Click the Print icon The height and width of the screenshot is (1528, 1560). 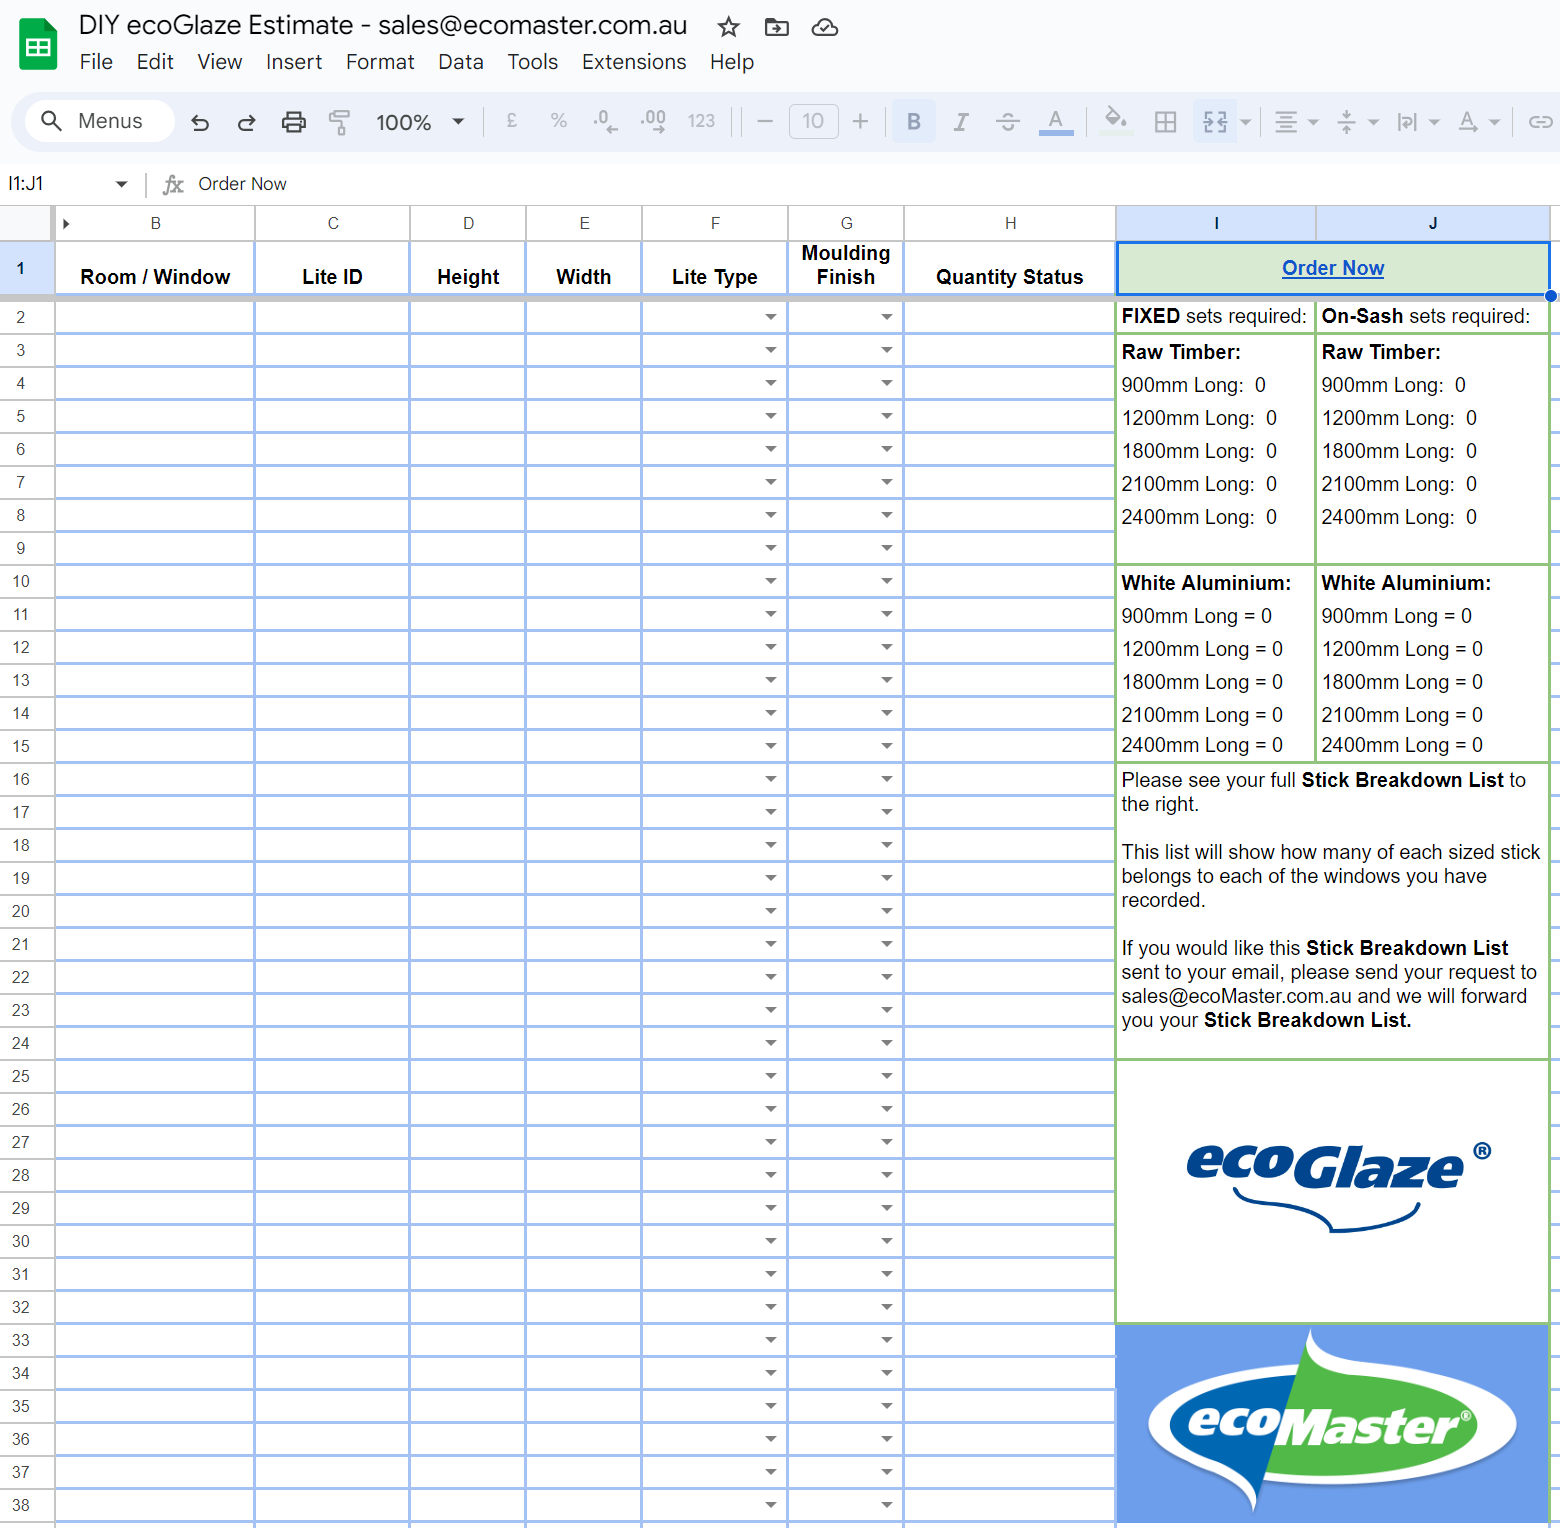click(x=293, y=122)
